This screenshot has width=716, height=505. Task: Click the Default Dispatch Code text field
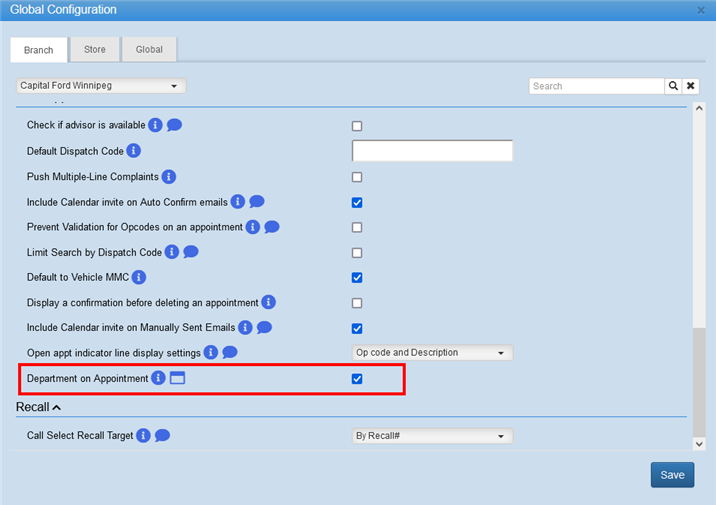coord(432,151)
